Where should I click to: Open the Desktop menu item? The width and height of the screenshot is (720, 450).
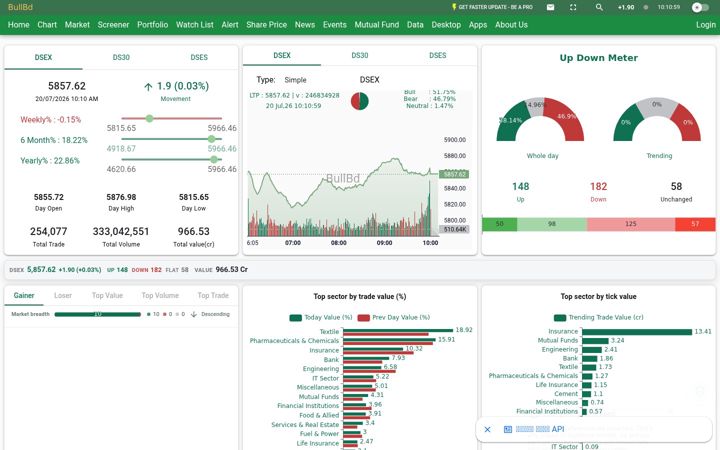click(446, 25)
